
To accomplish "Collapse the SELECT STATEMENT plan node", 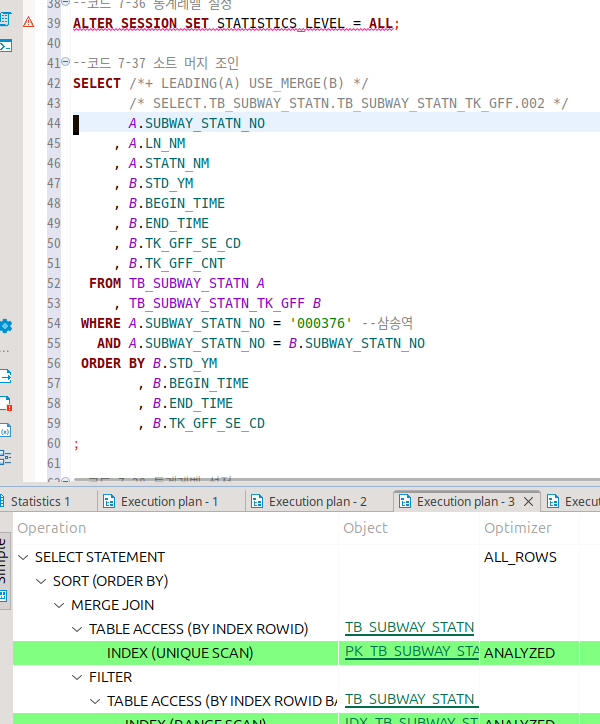I will click(23, 557).
